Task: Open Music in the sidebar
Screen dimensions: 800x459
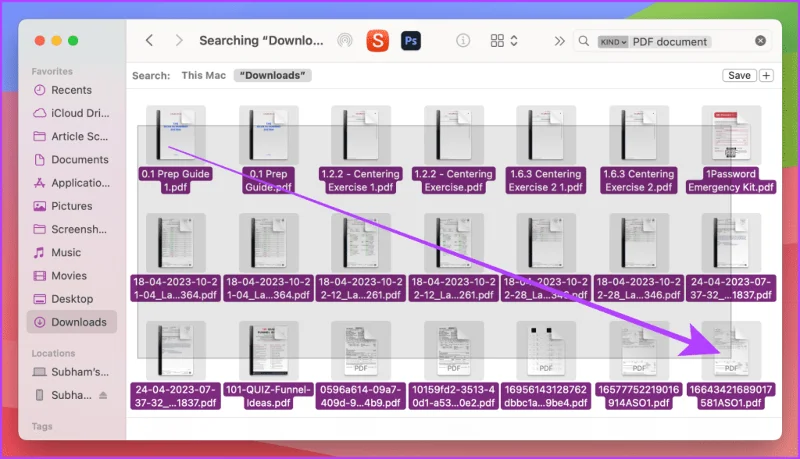Action: (x=71, y=252)
